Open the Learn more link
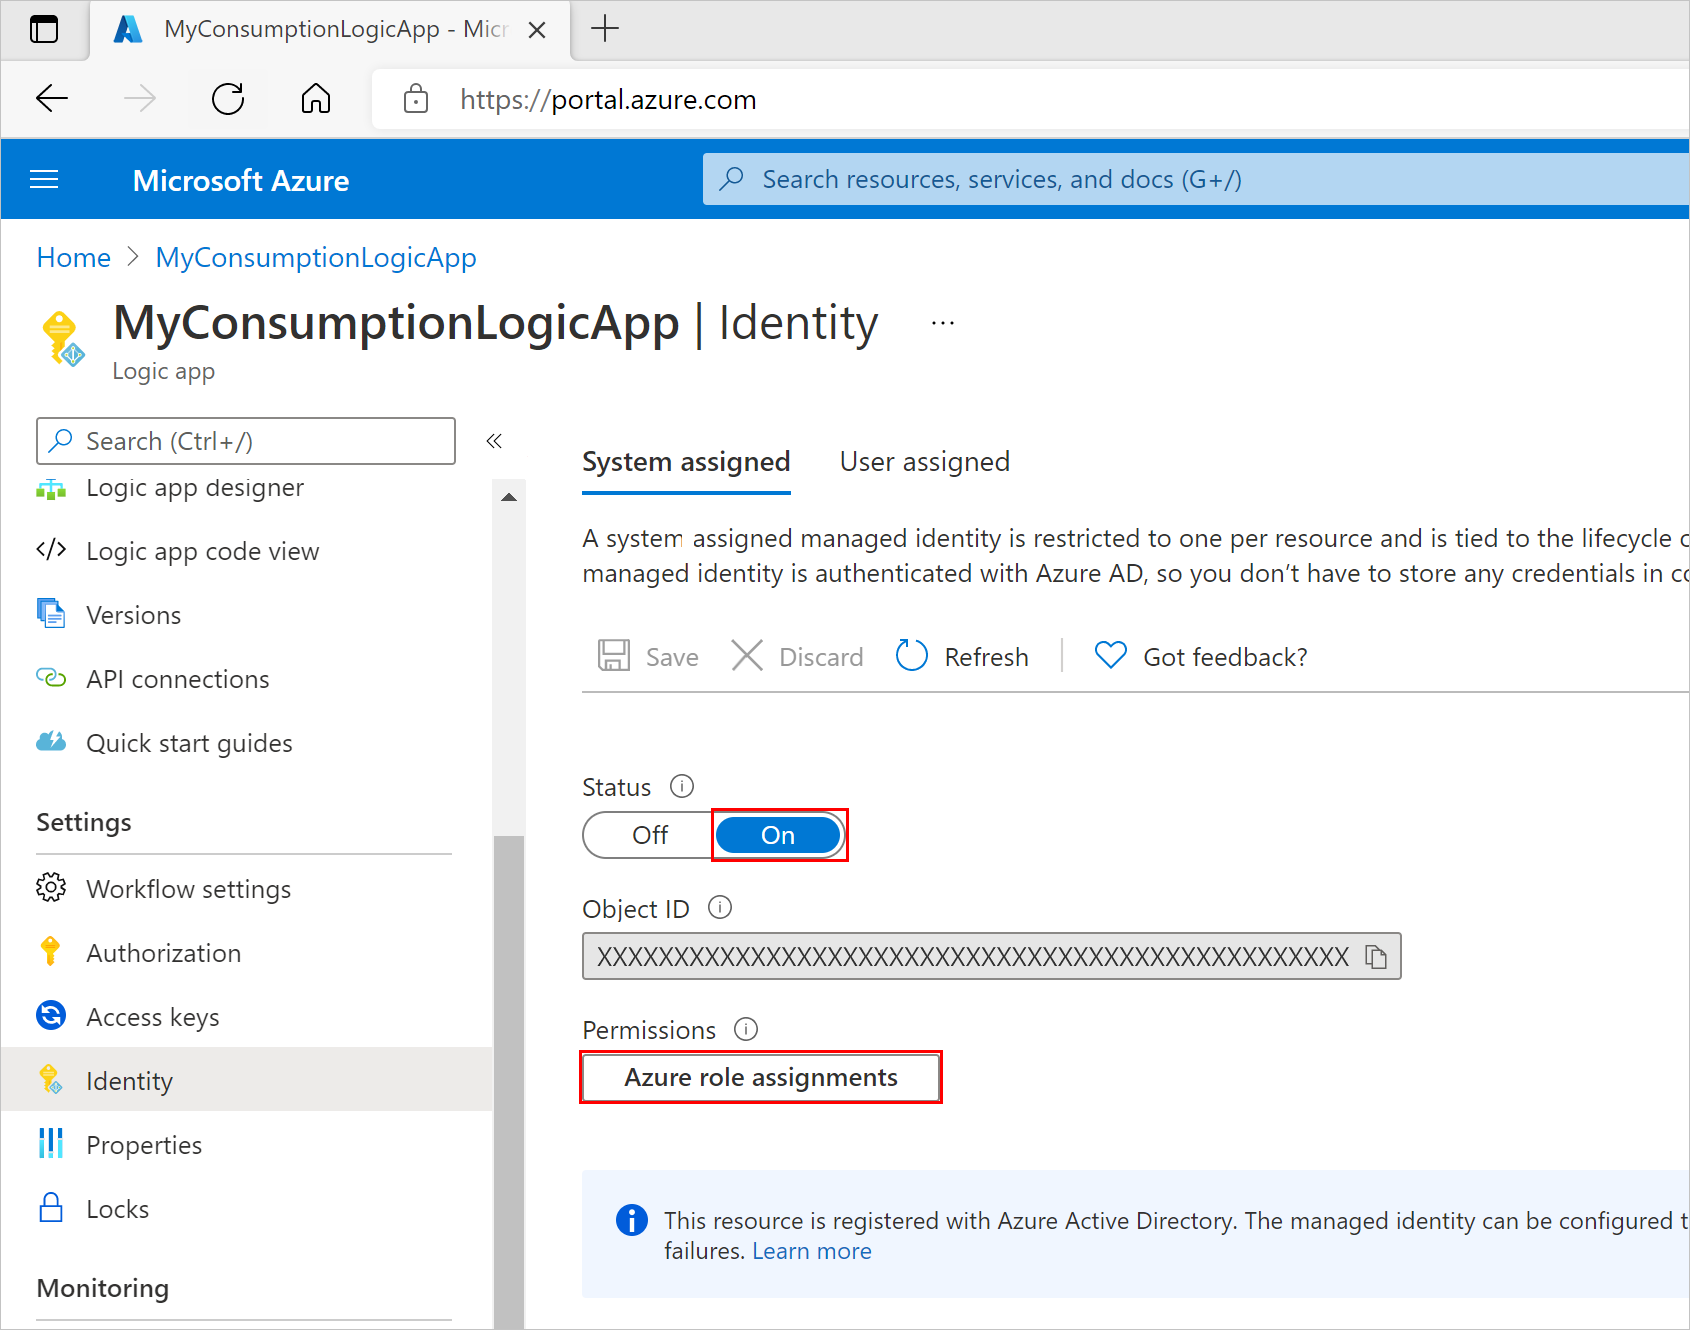1690x1330 pixels. (x=811, y=1251)
